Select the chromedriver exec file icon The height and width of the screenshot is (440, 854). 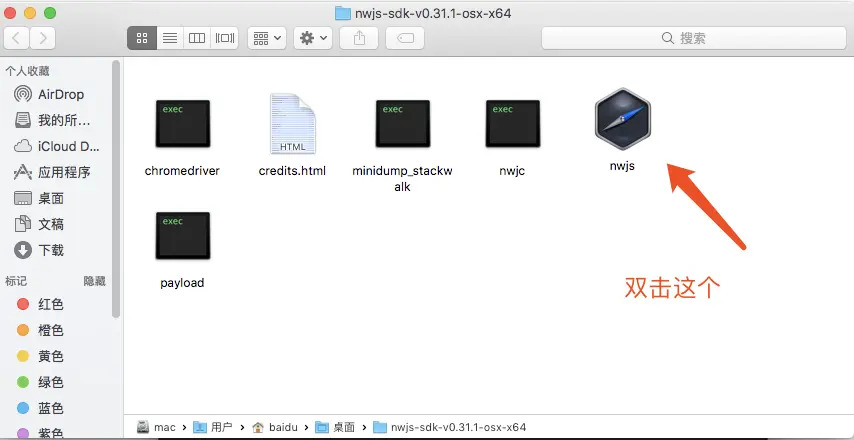pos(182,124)
